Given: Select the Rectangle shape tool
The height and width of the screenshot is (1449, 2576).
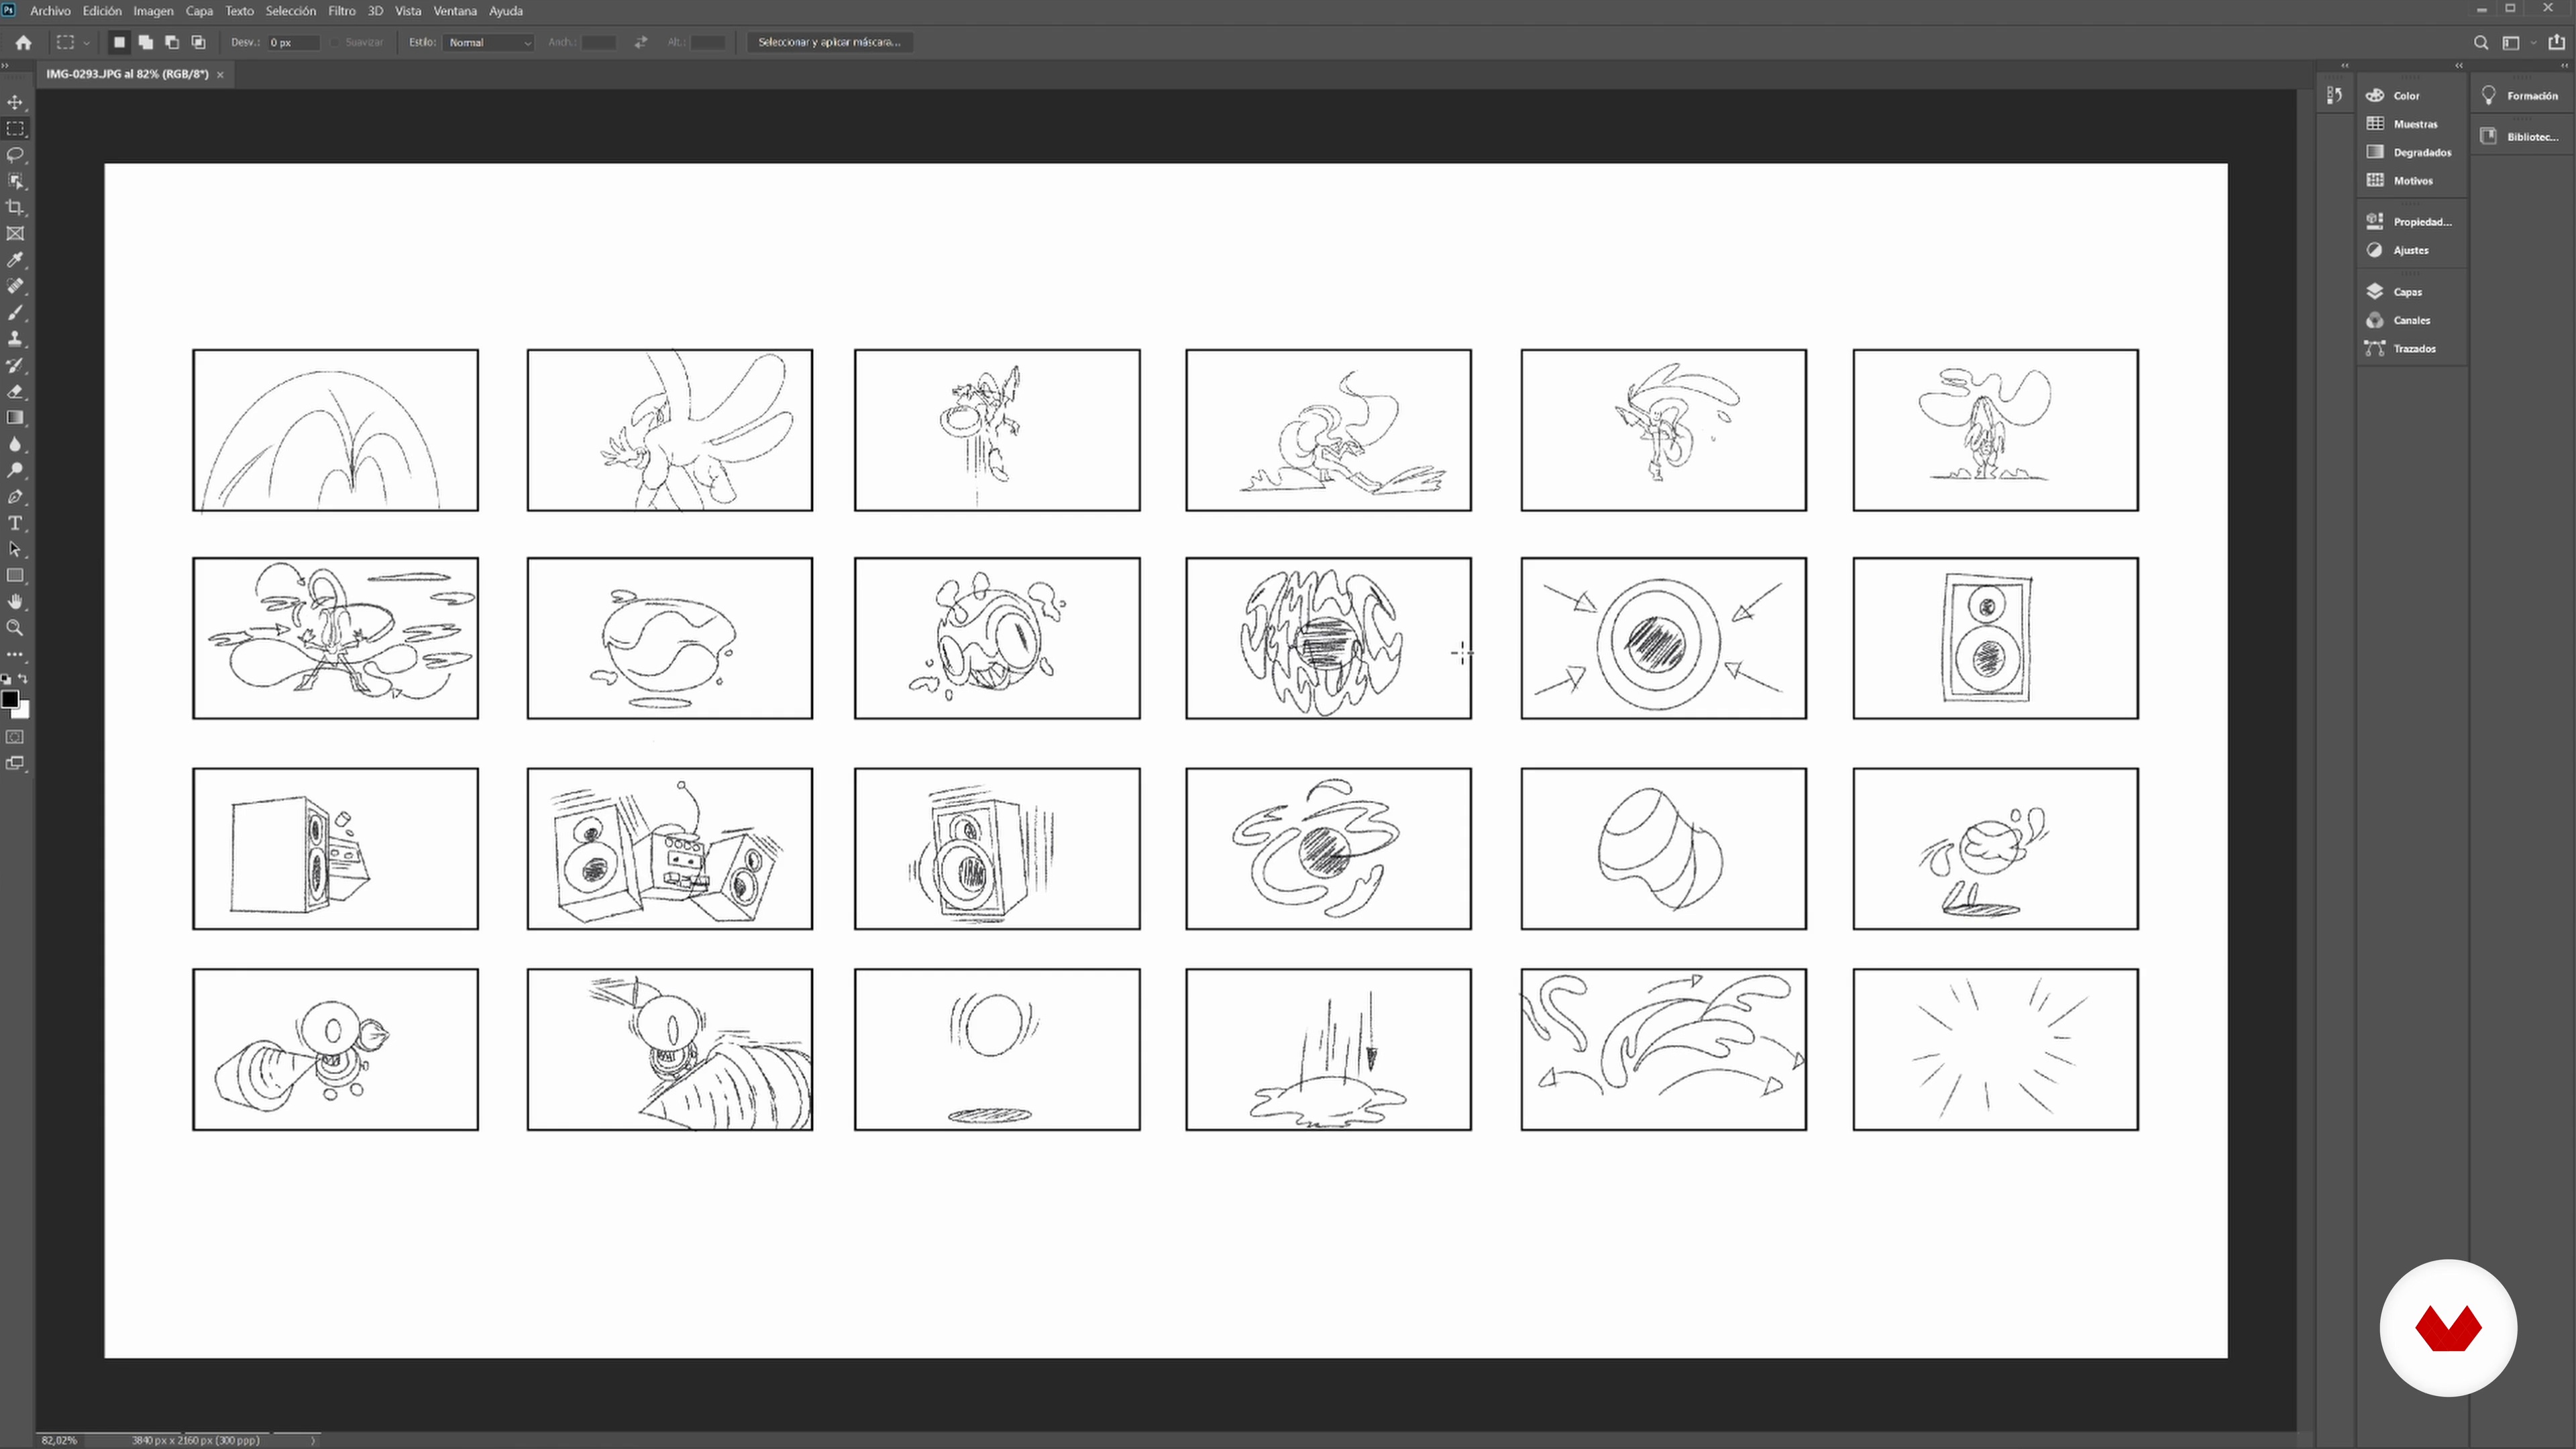Looking at the screenshot, I should pyautogui.click(x=15, y=576).
